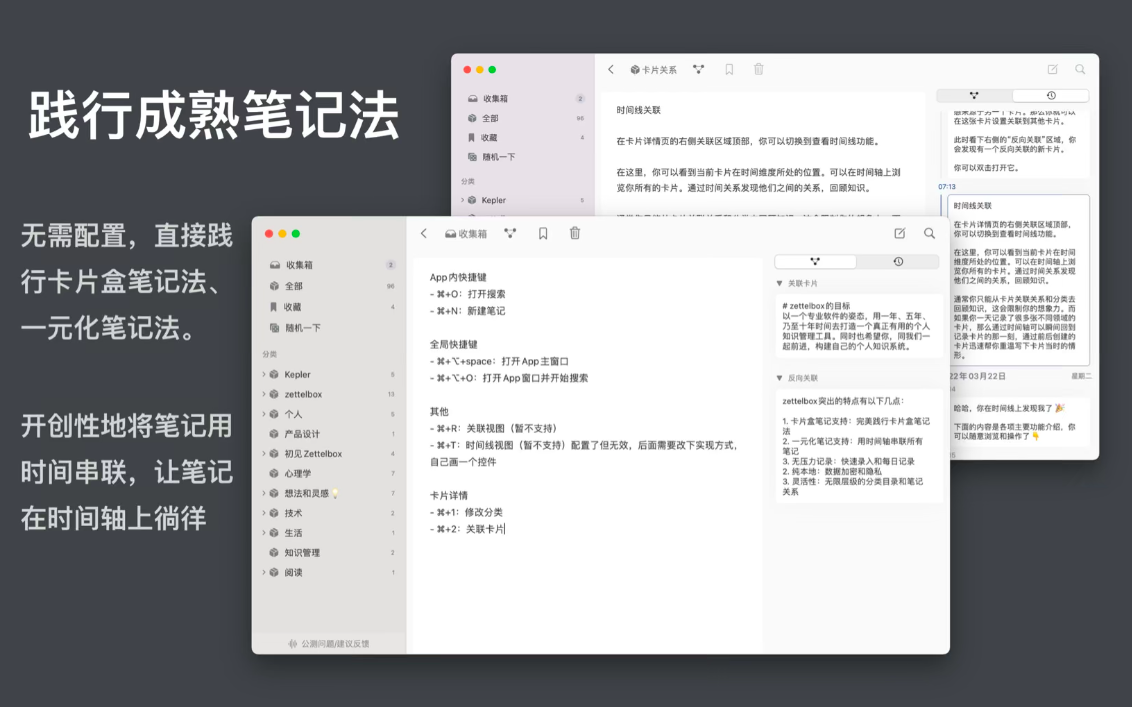Delete the card via front window trash icon
Screen dimensions: 1132x707
pos(575,234)
